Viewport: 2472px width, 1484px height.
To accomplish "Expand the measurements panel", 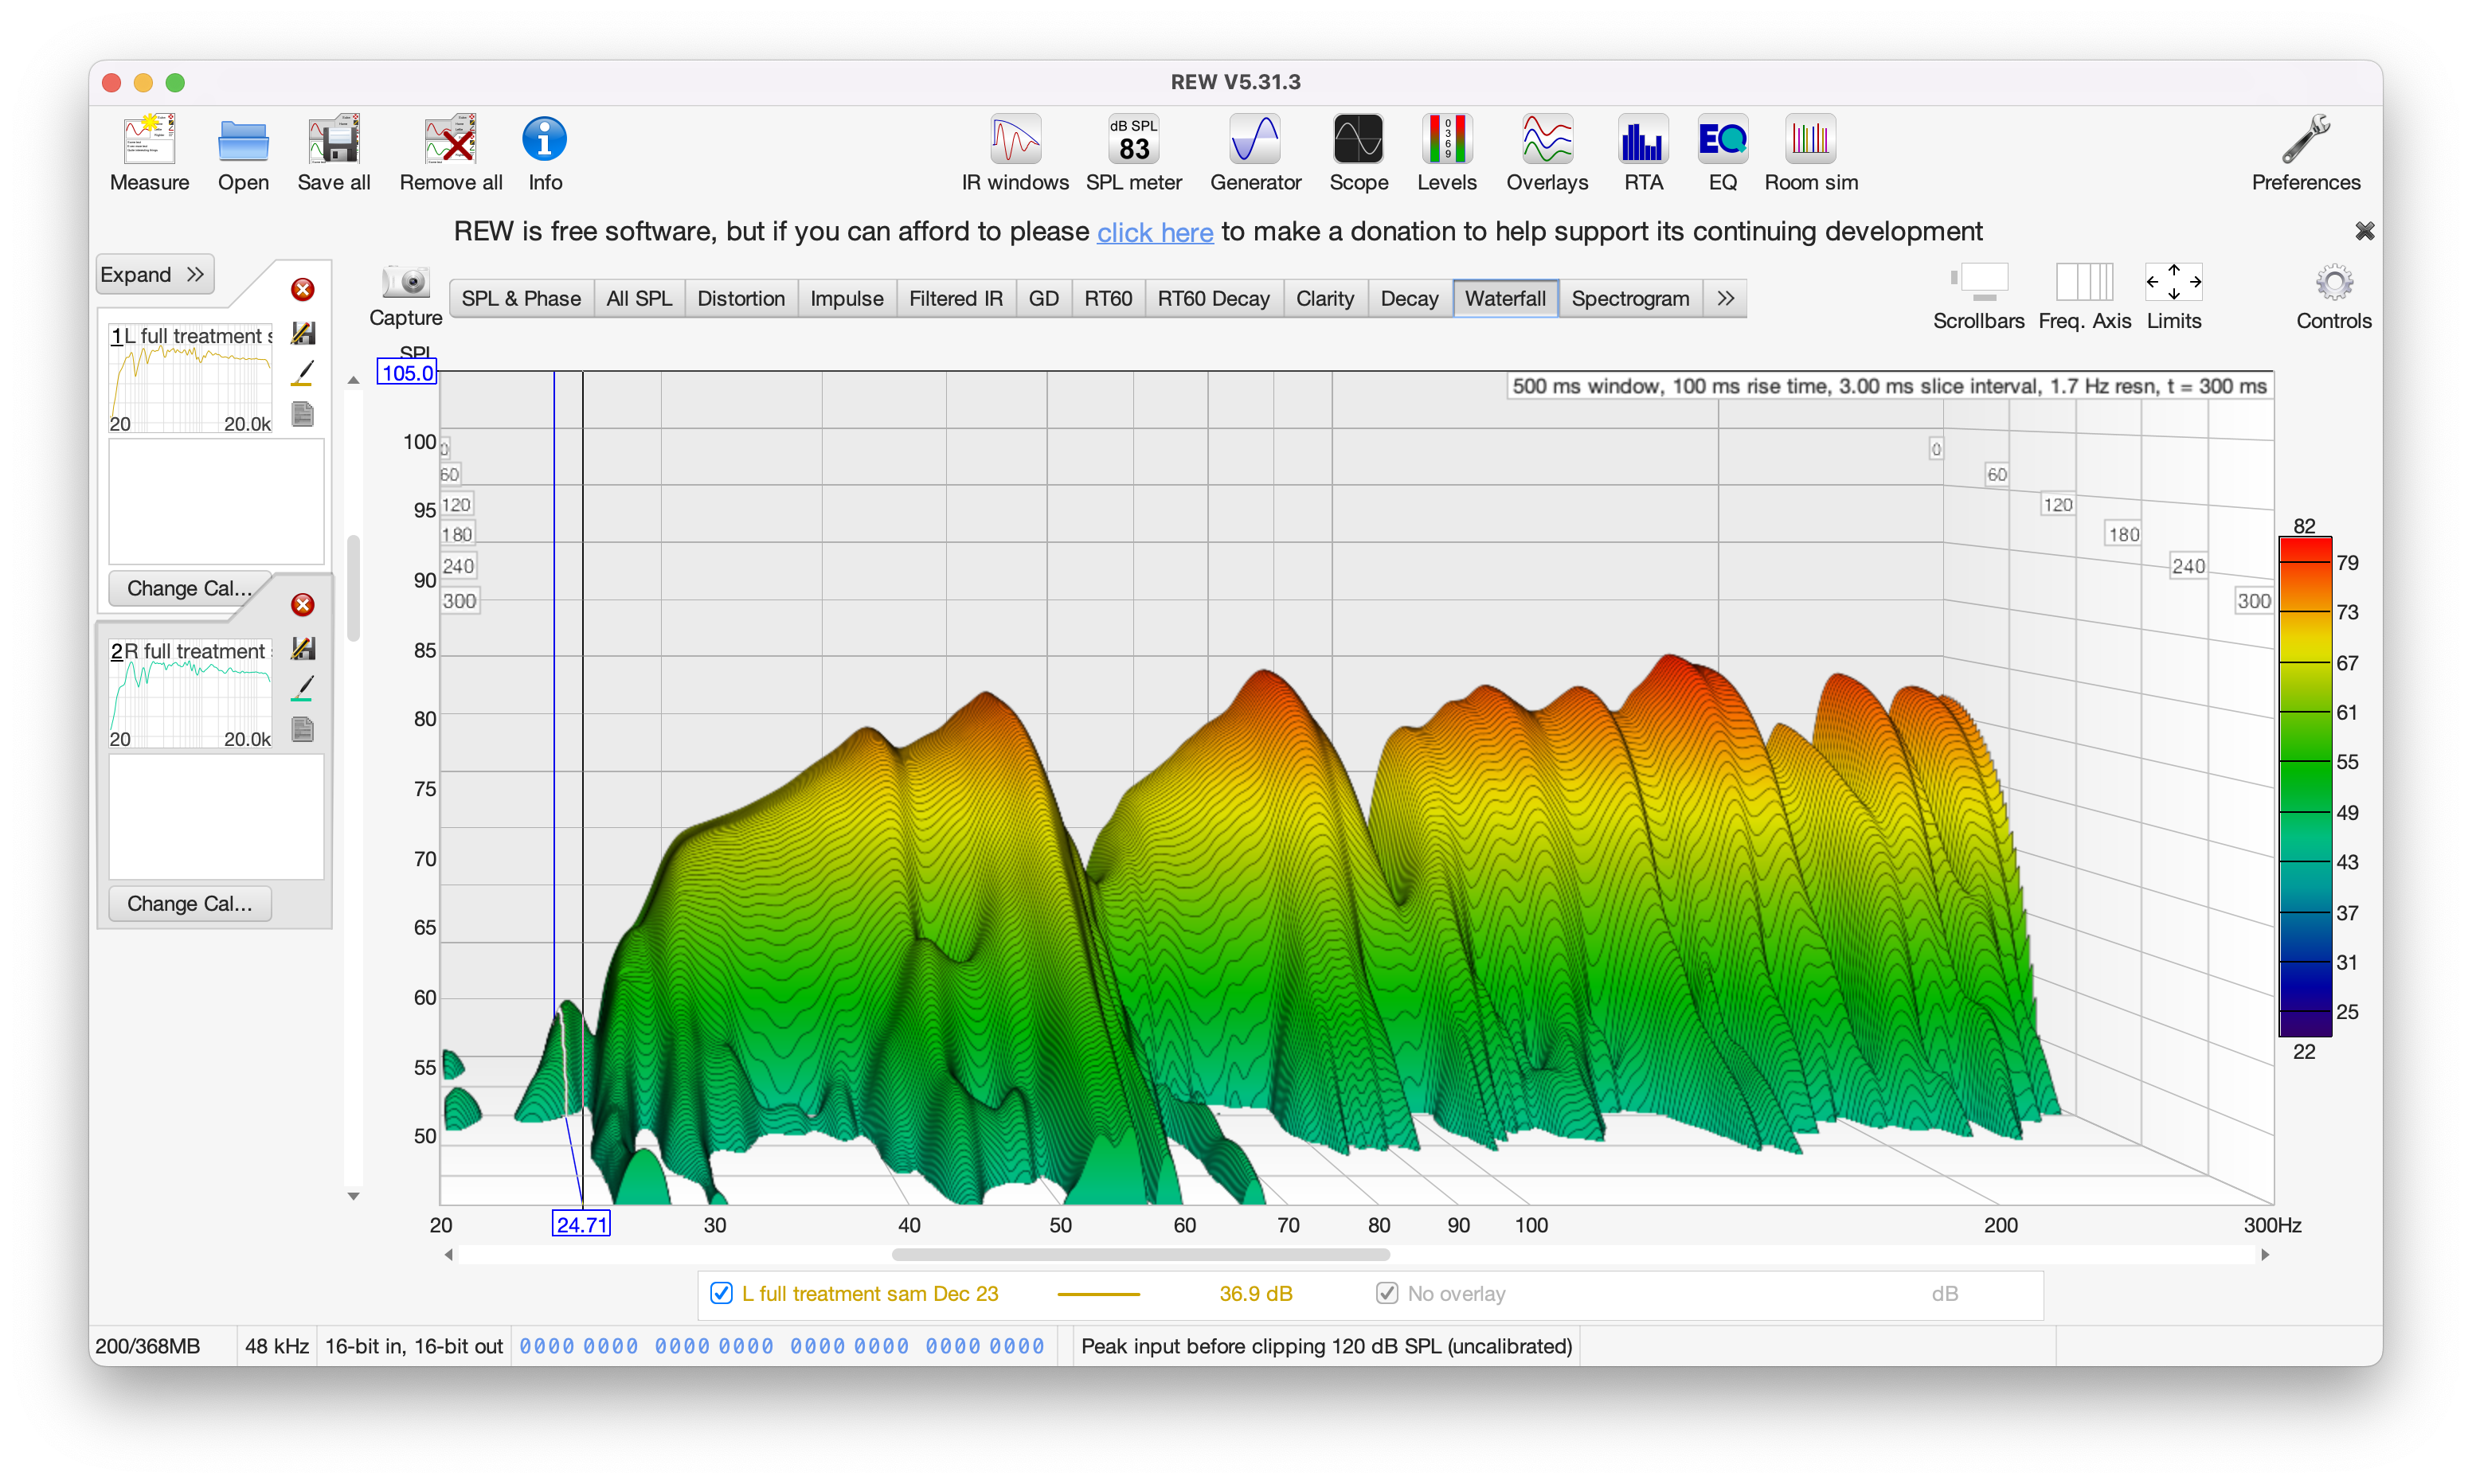I will (154, 274).
